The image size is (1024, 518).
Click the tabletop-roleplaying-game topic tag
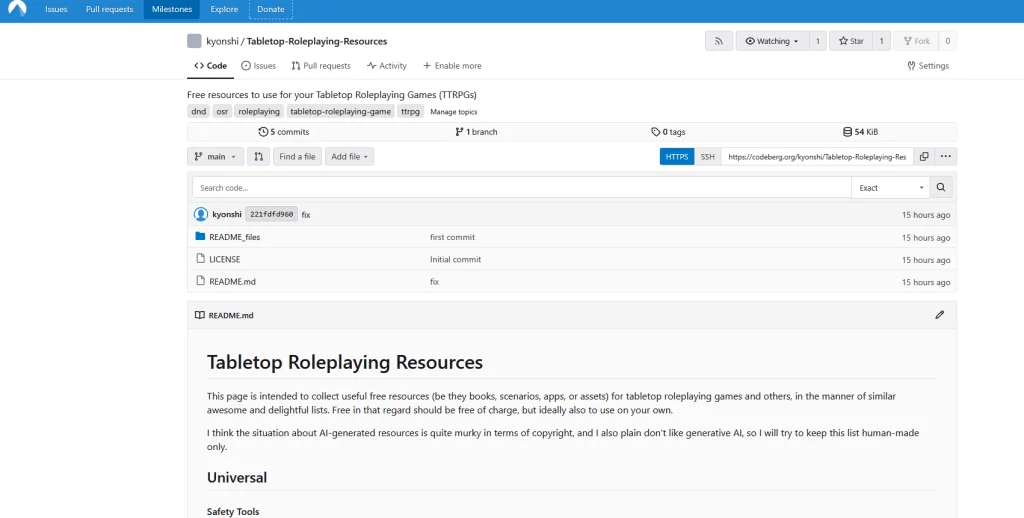pyautogui.click(x=340, y=112)
